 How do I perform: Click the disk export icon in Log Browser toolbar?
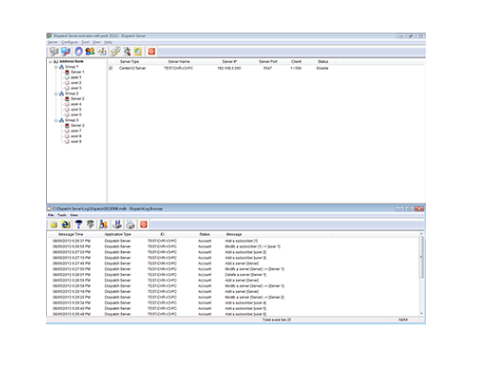click(x=117, y=225)
